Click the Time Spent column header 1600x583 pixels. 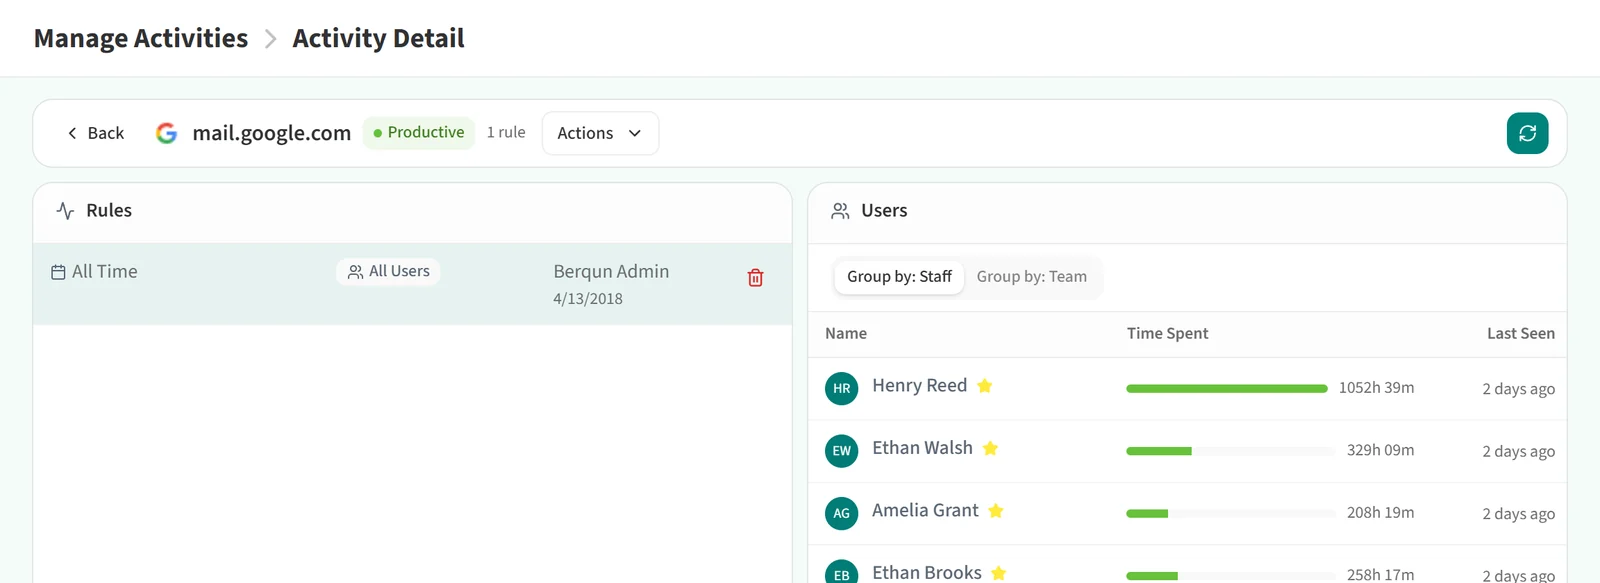coord(1167,333)
